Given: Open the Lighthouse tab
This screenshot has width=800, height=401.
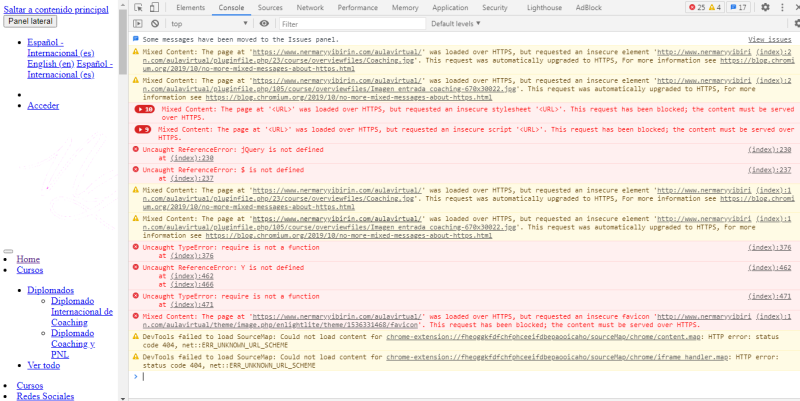Looking at the screenshot, I should pyautogui.click(x=544, y=8).
